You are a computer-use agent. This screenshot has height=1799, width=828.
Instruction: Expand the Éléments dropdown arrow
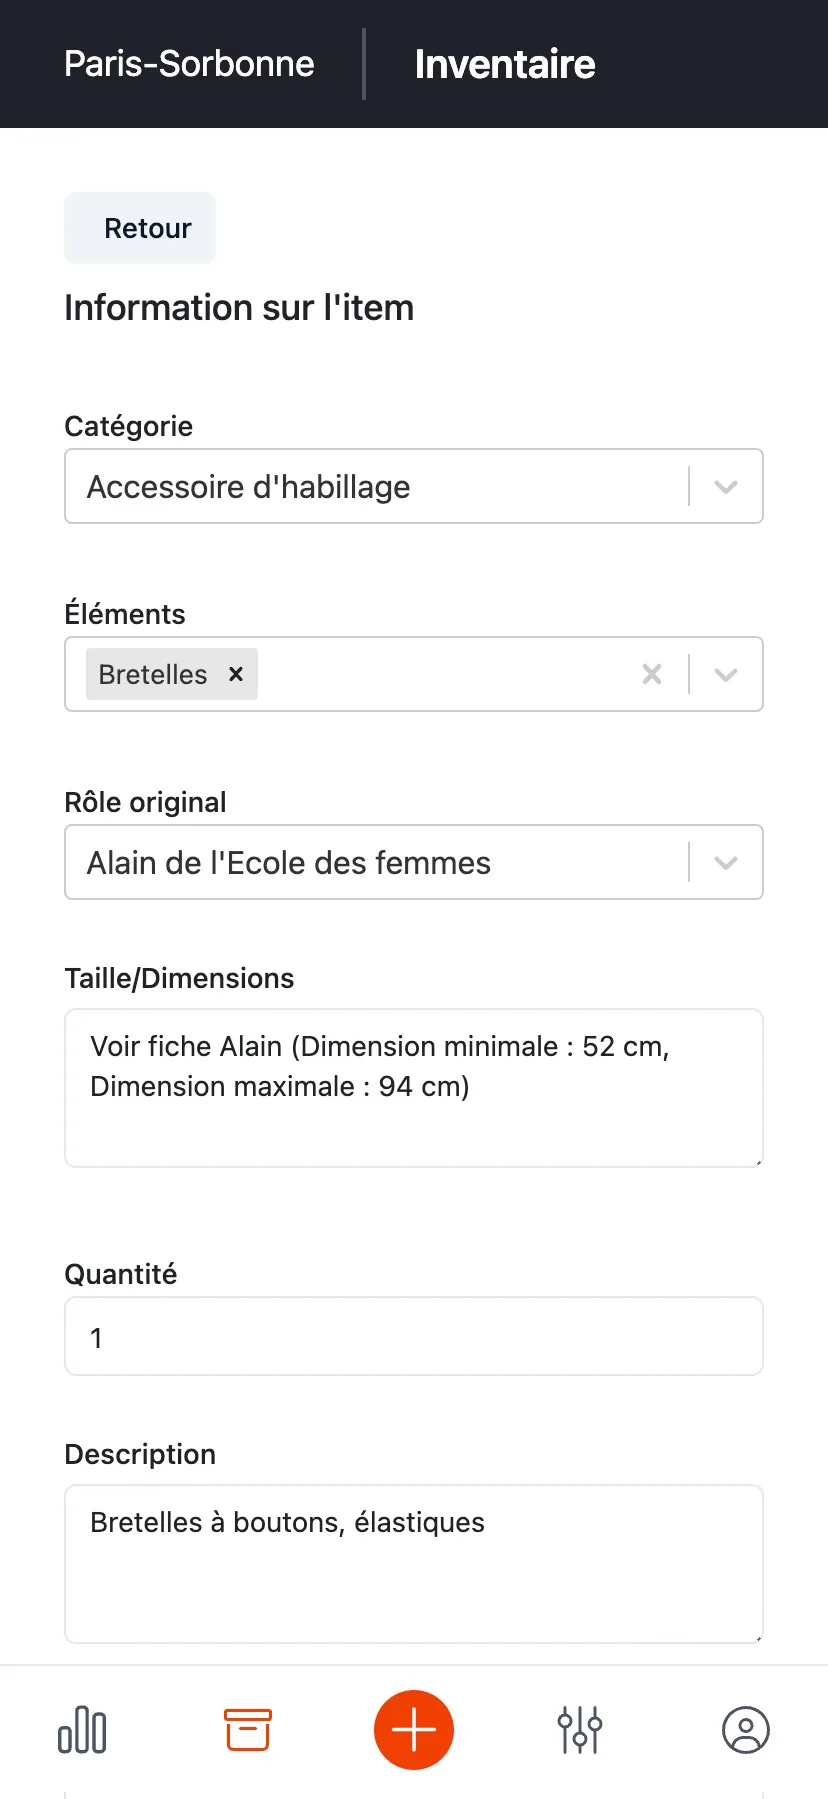click(726, 675)
